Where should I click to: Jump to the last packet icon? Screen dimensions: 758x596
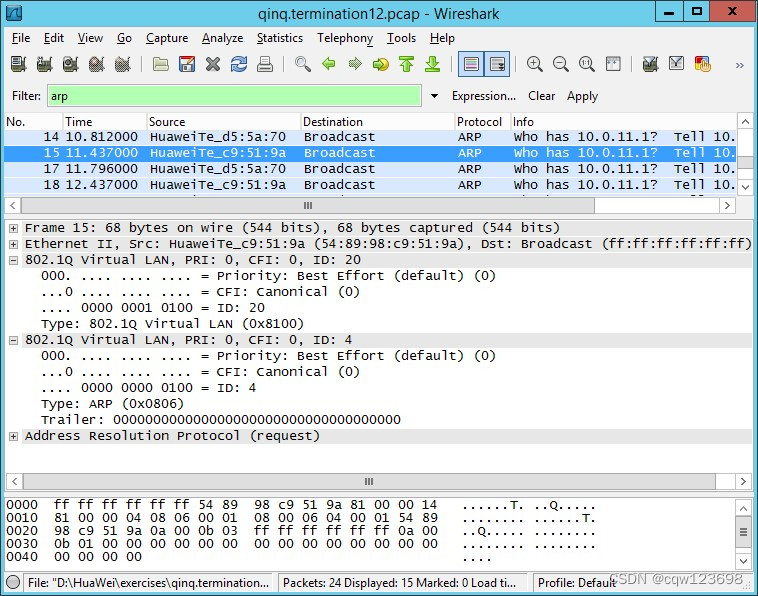433,64
